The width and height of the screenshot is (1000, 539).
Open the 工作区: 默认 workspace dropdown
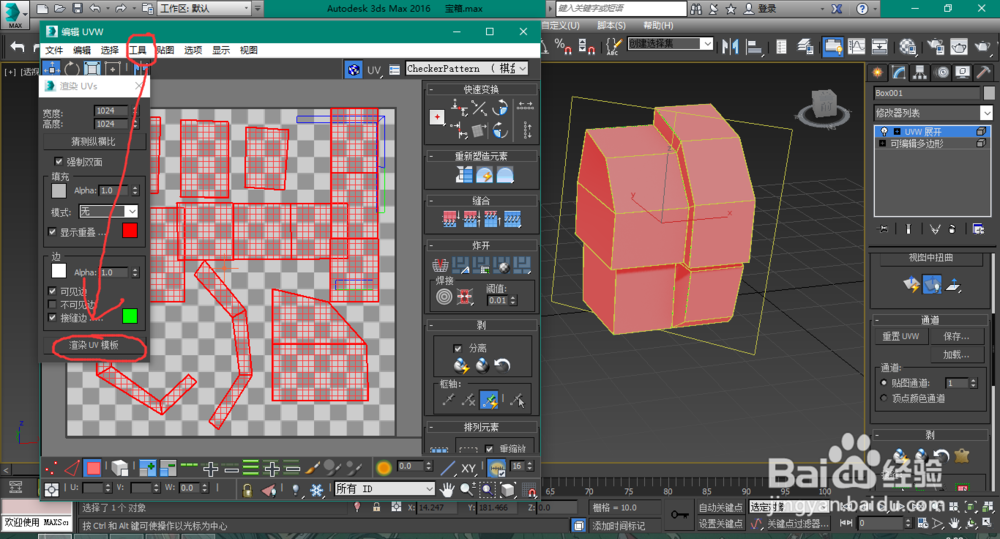(203, 8)
